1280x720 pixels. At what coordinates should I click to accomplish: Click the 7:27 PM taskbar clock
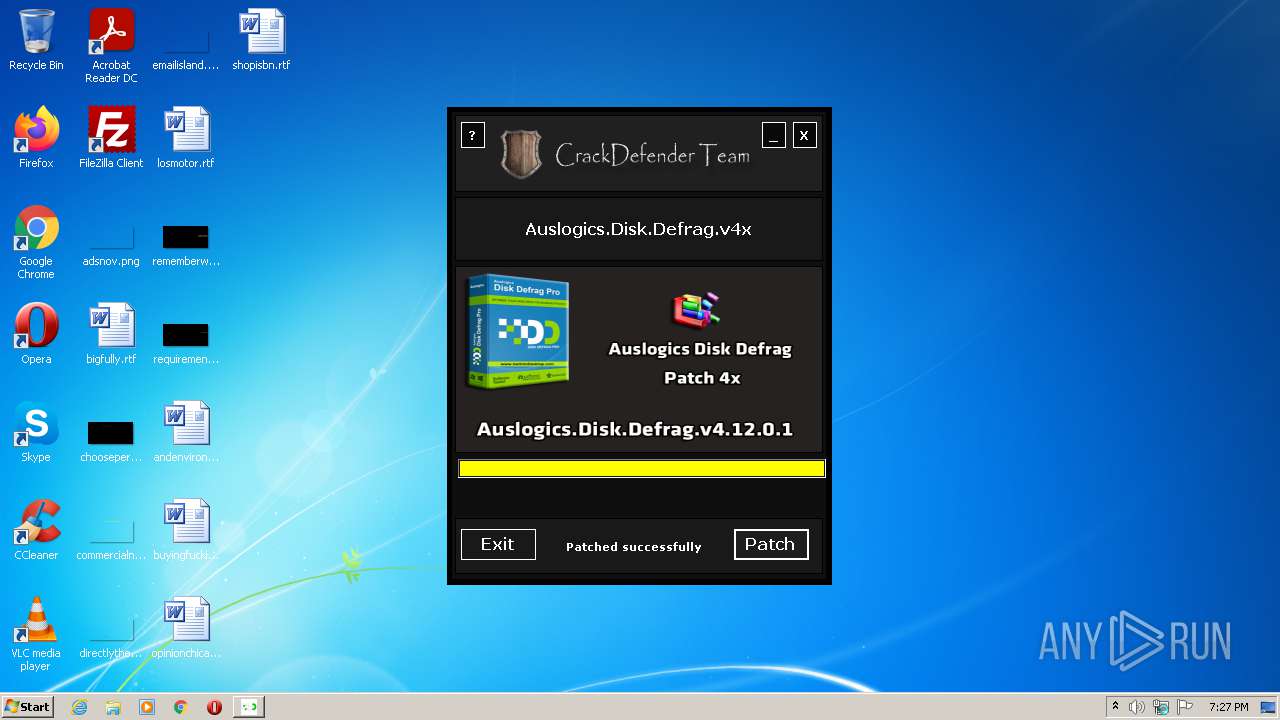coord(1228,707)
